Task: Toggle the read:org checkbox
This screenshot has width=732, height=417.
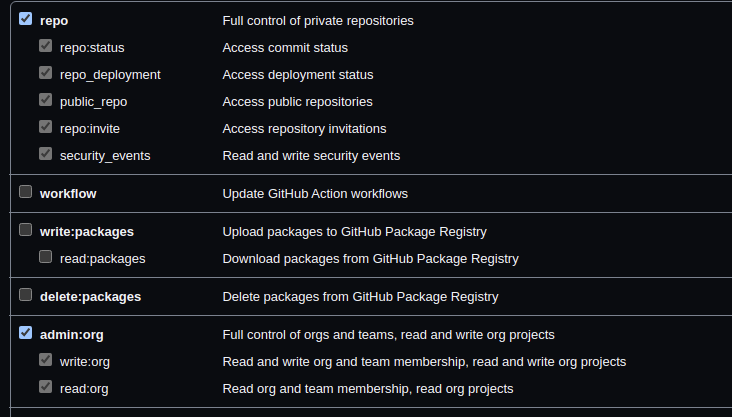Action: click(x=46, y=387)
